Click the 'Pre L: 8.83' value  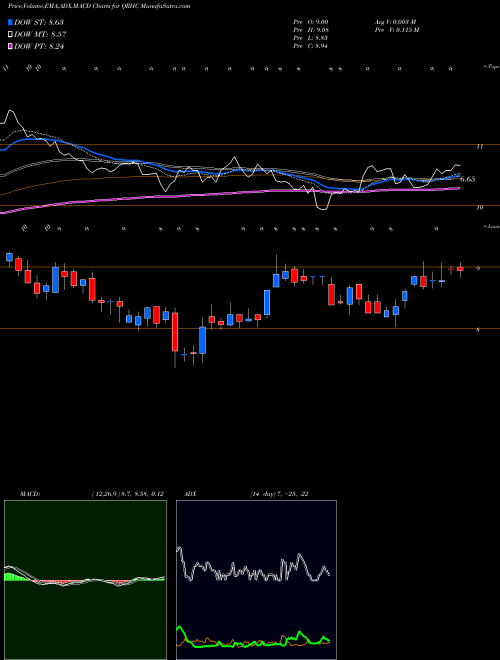click(311, 38)
